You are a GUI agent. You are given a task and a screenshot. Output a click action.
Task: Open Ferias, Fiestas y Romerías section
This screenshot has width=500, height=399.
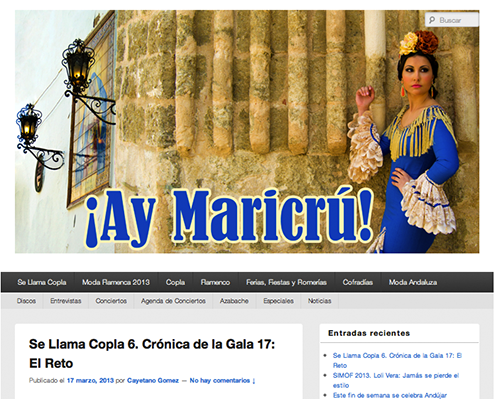(x=286, y=282)
